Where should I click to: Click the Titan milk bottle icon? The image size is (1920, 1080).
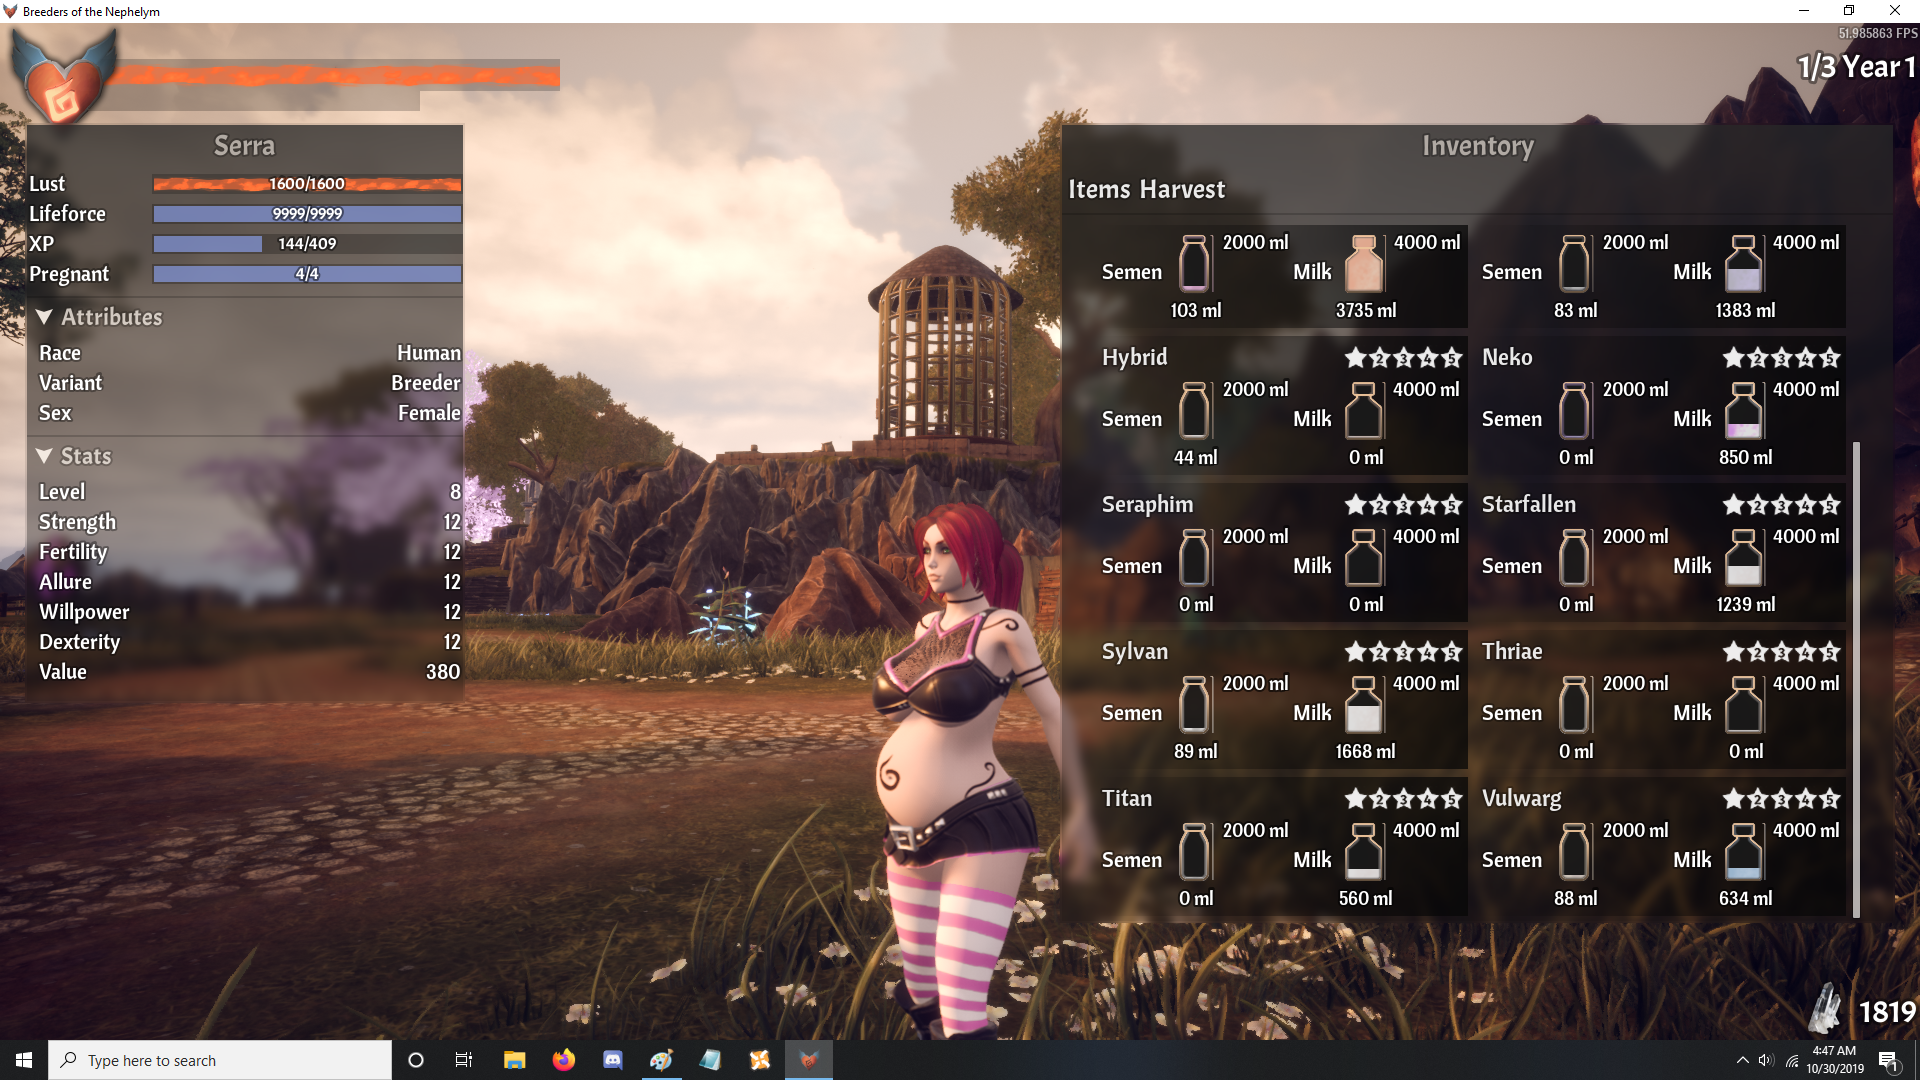pyautogui.click(x=1363, y=851)
